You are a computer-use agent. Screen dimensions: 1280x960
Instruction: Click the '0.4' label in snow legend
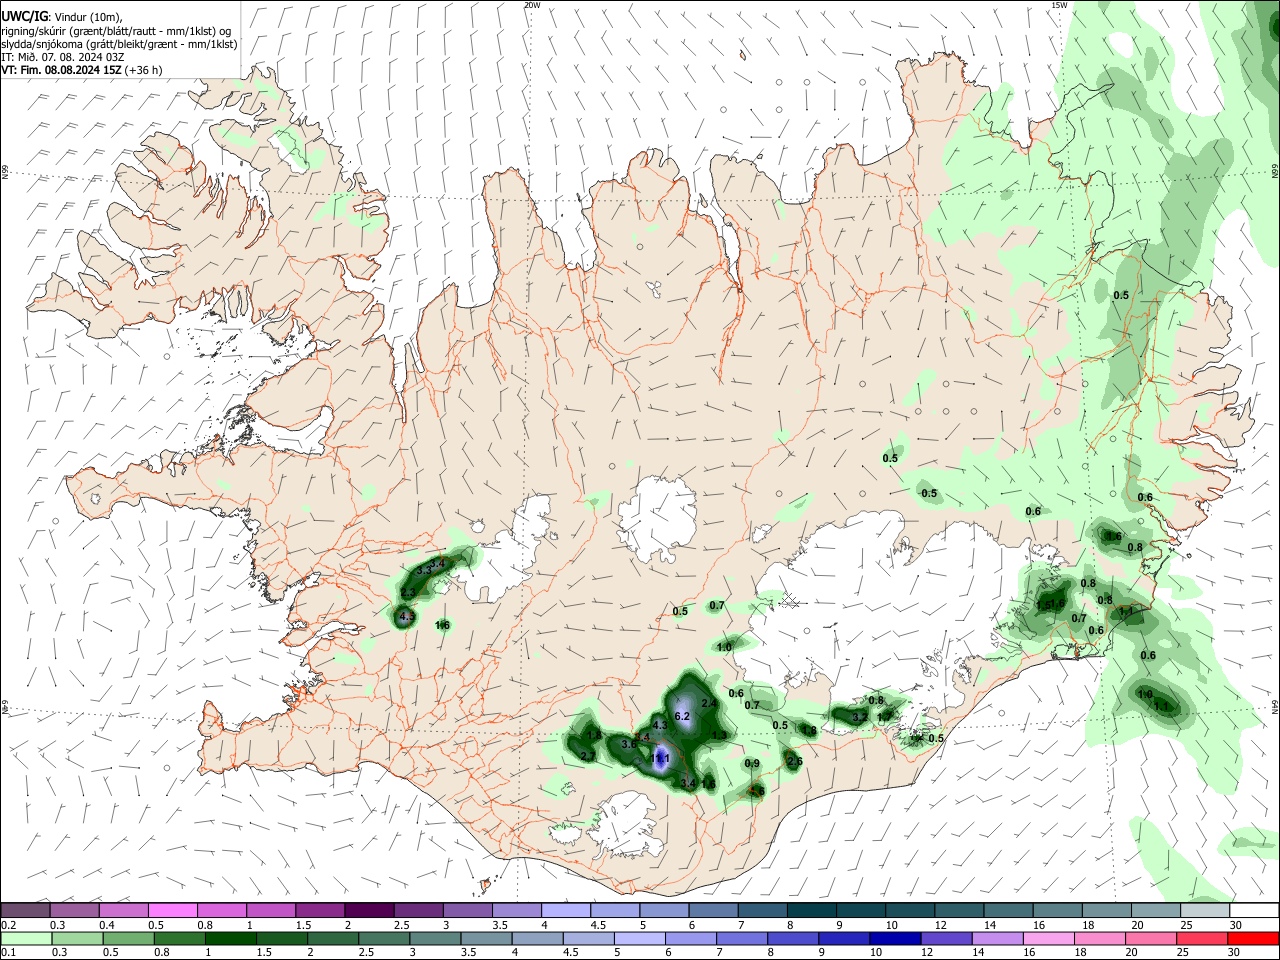[107, 925]
